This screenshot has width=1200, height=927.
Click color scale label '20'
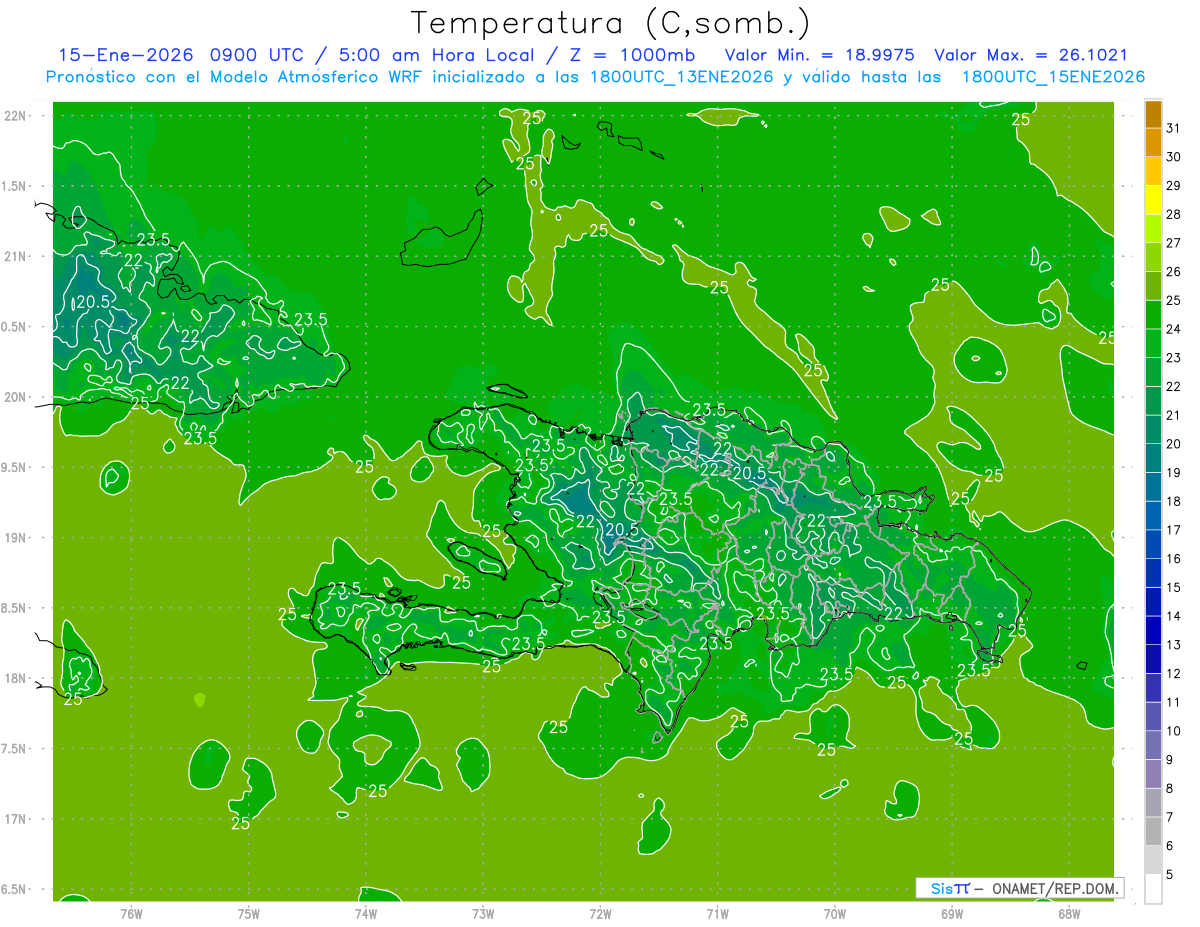point(1173,444)
